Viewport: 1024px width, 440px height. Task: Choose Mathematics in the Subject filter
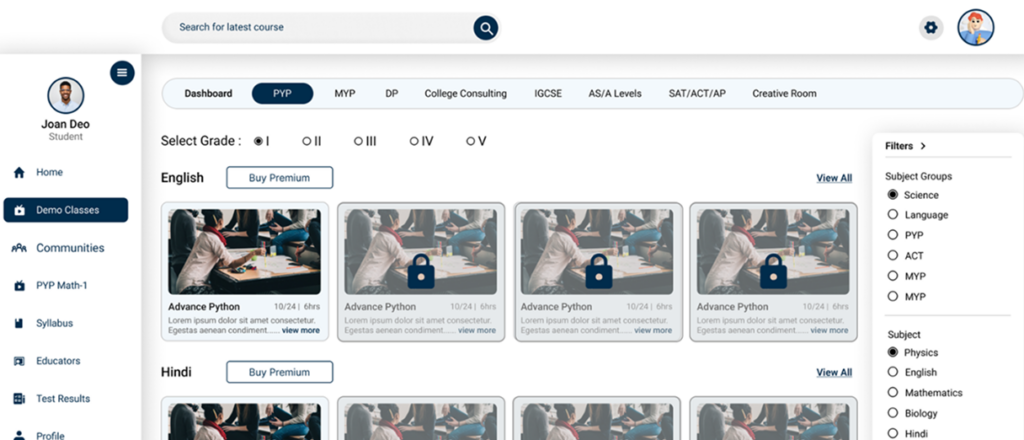893,393
